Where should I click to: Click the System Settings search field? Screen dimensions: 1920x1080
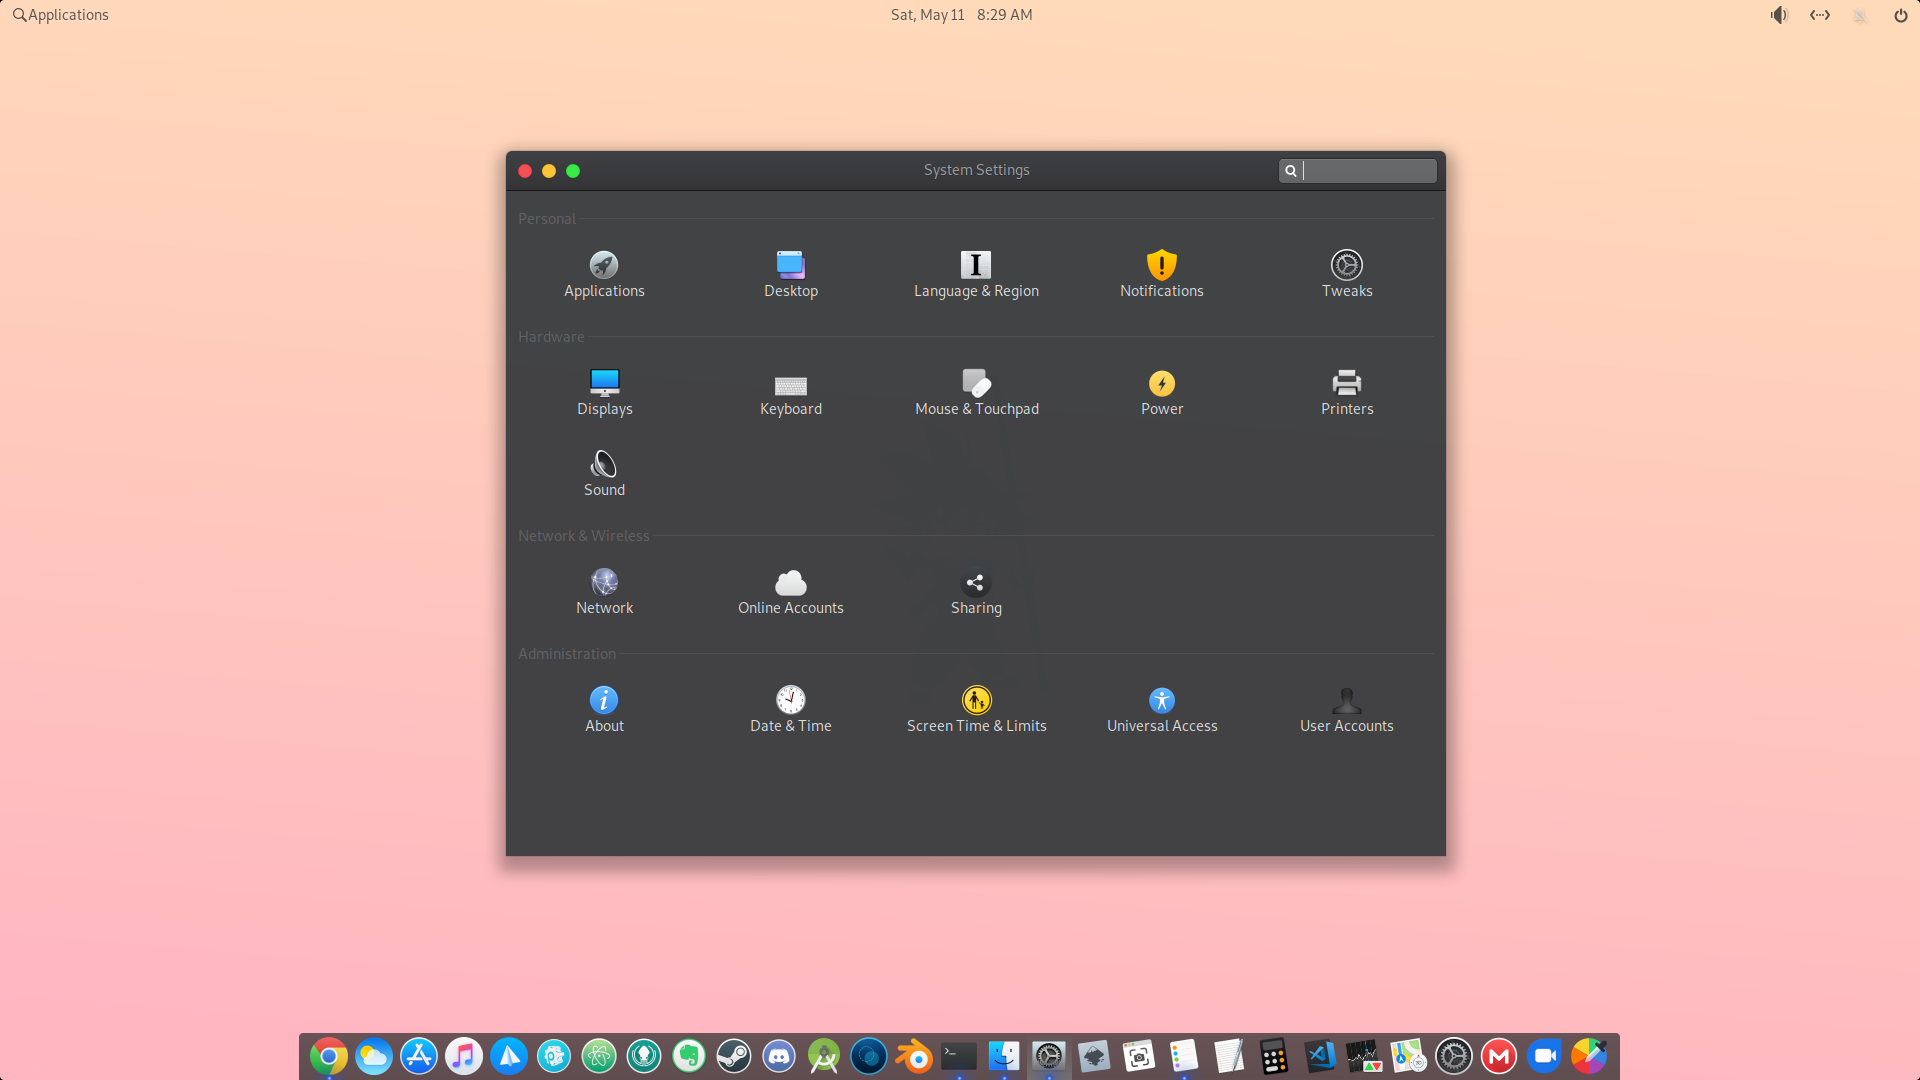[1367, 171]
